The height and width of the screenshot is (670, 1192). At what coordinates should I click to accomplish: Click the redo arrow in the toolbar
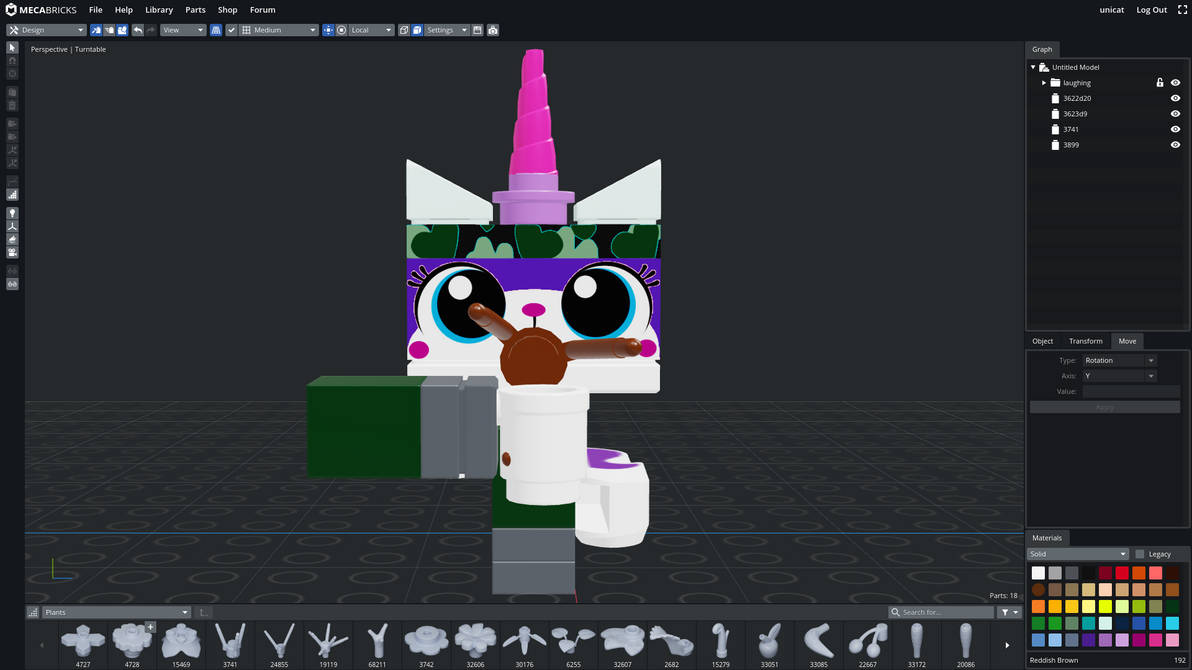151,30
